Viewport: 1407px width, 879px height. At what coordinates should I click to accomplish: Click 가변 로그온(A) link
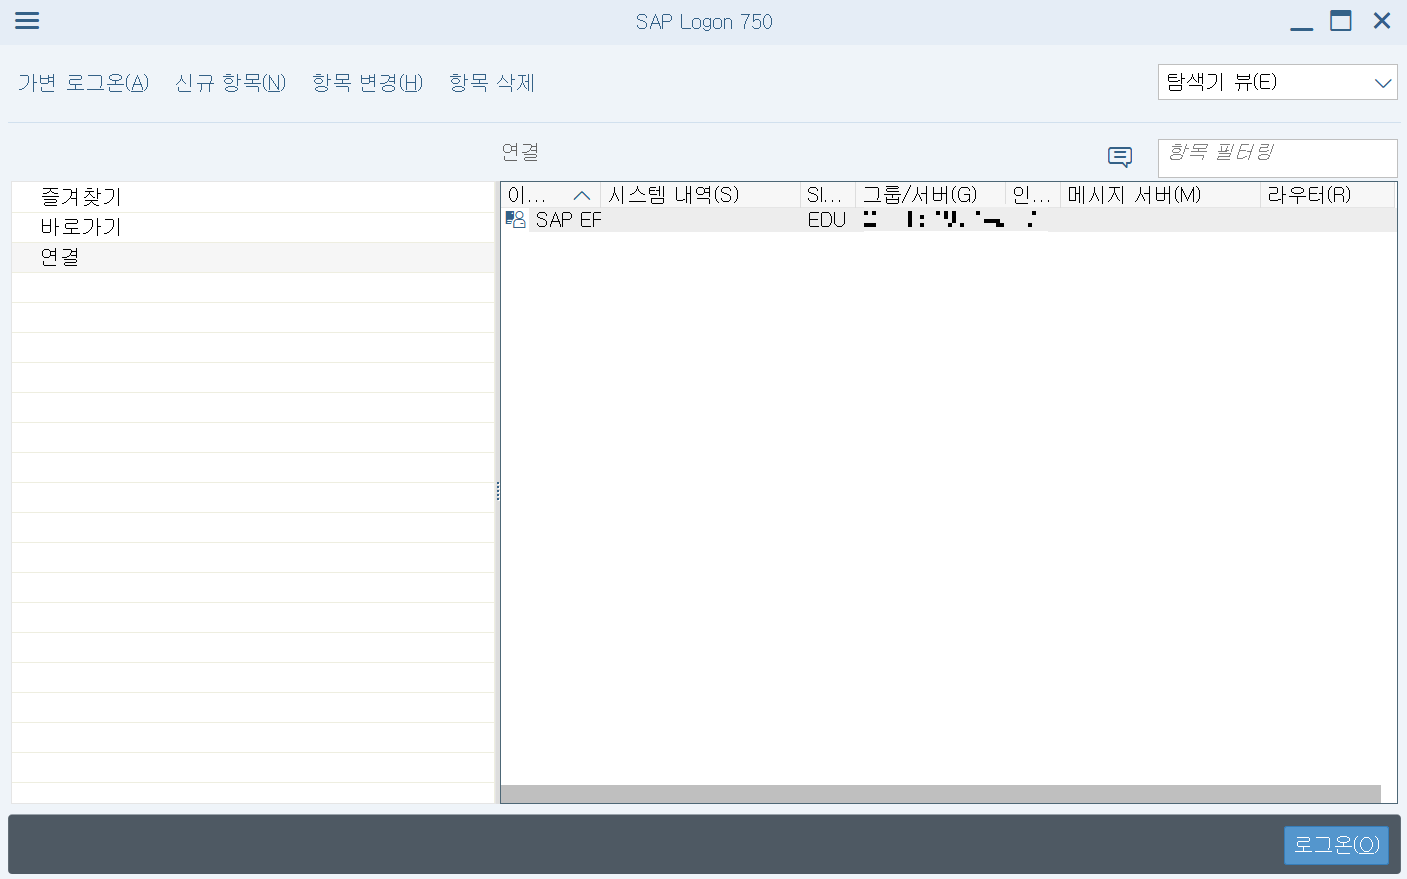[x=83, y=83]
